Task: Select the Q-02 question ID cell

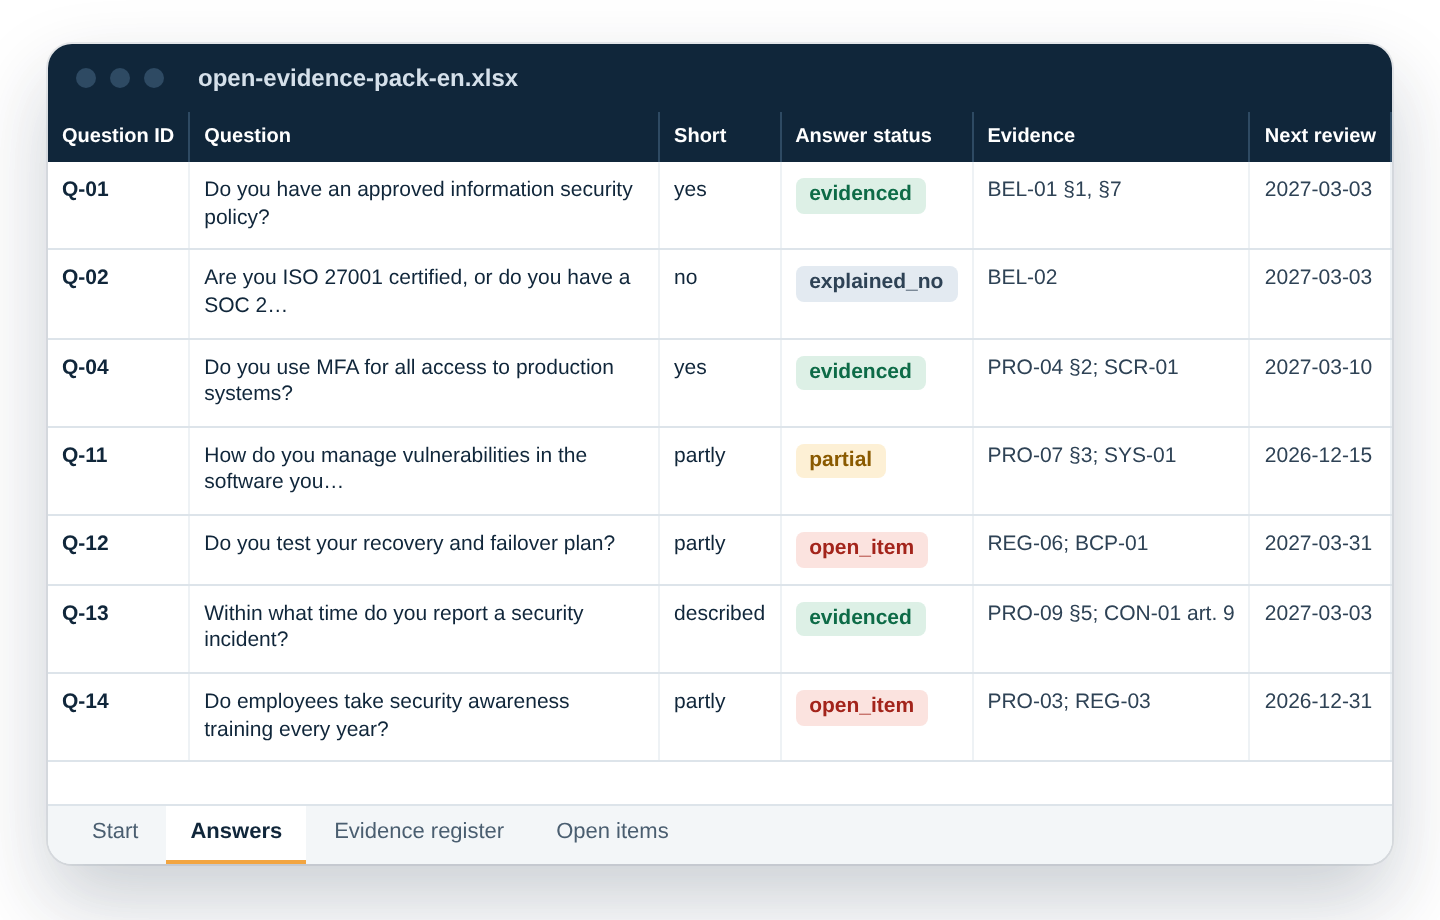Action: point(118,294)
